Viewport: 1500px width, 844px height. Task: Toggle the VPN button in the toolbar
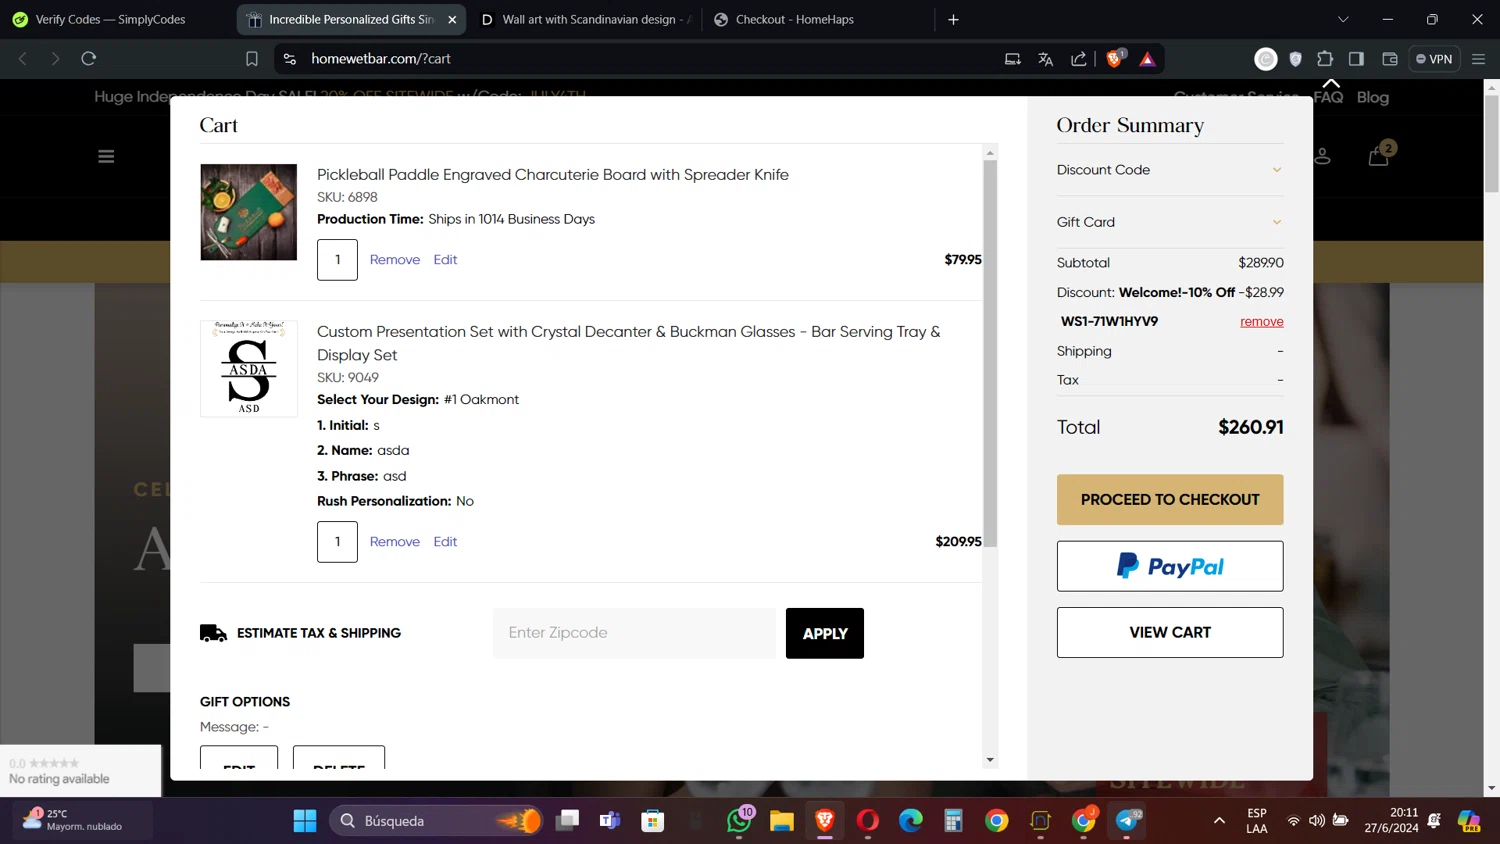click(1435, 59)
